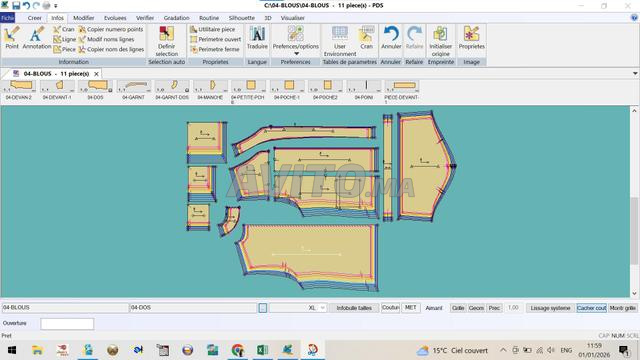Image resolution: width=640 pixels, height=360 pixels.
Task: Open Utilitaire piece
Action: coord(213,29)
